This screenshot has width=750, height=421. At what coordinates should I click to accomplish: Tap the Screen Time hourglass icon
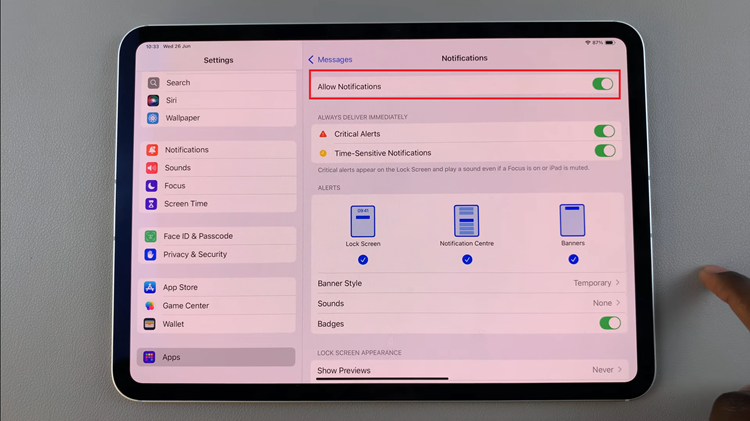coord(151,204)
